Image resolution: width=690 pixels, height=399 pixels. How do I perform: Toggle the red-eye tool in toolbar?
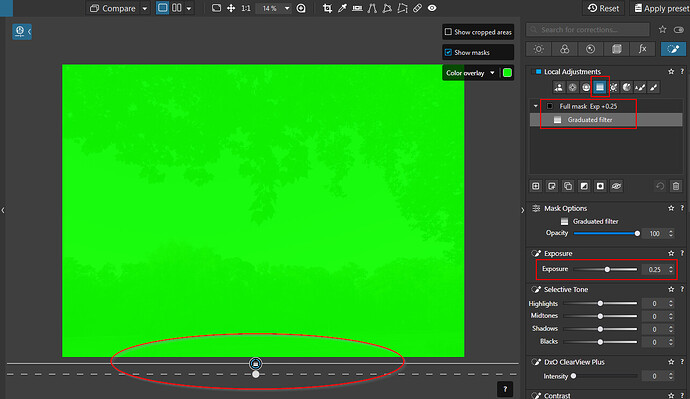432,8
